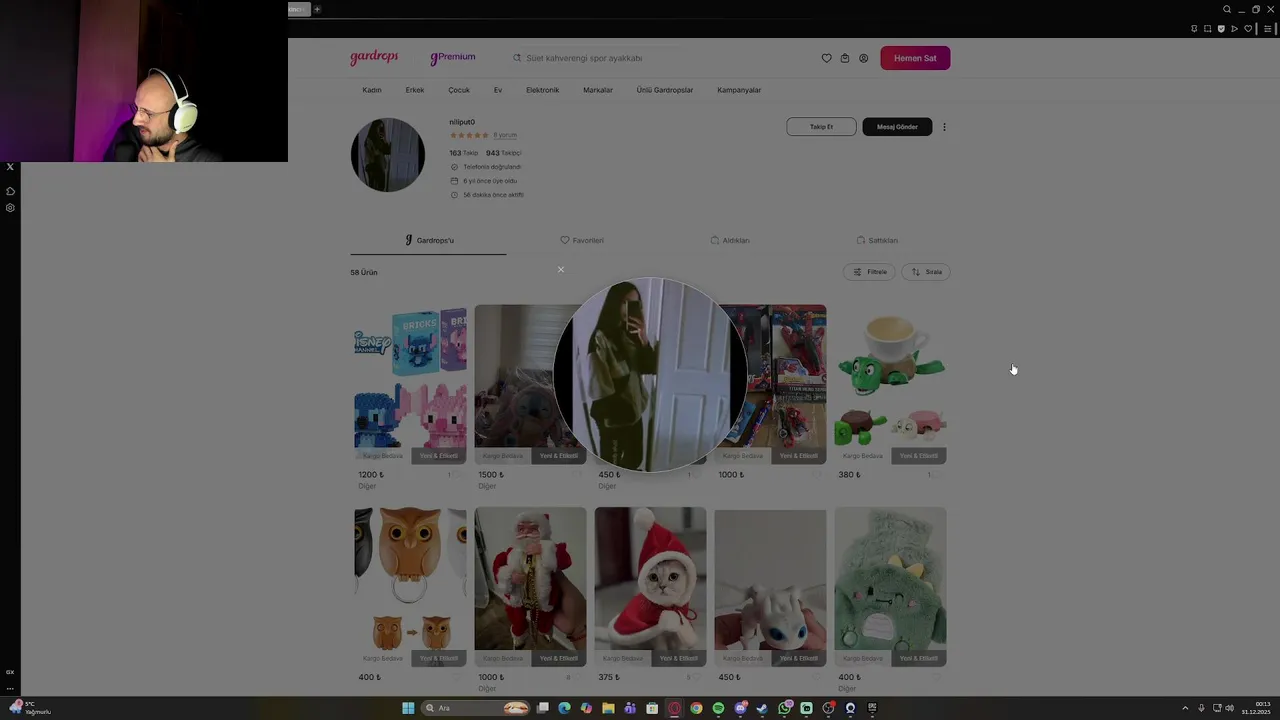Focus the product search field

600,58
